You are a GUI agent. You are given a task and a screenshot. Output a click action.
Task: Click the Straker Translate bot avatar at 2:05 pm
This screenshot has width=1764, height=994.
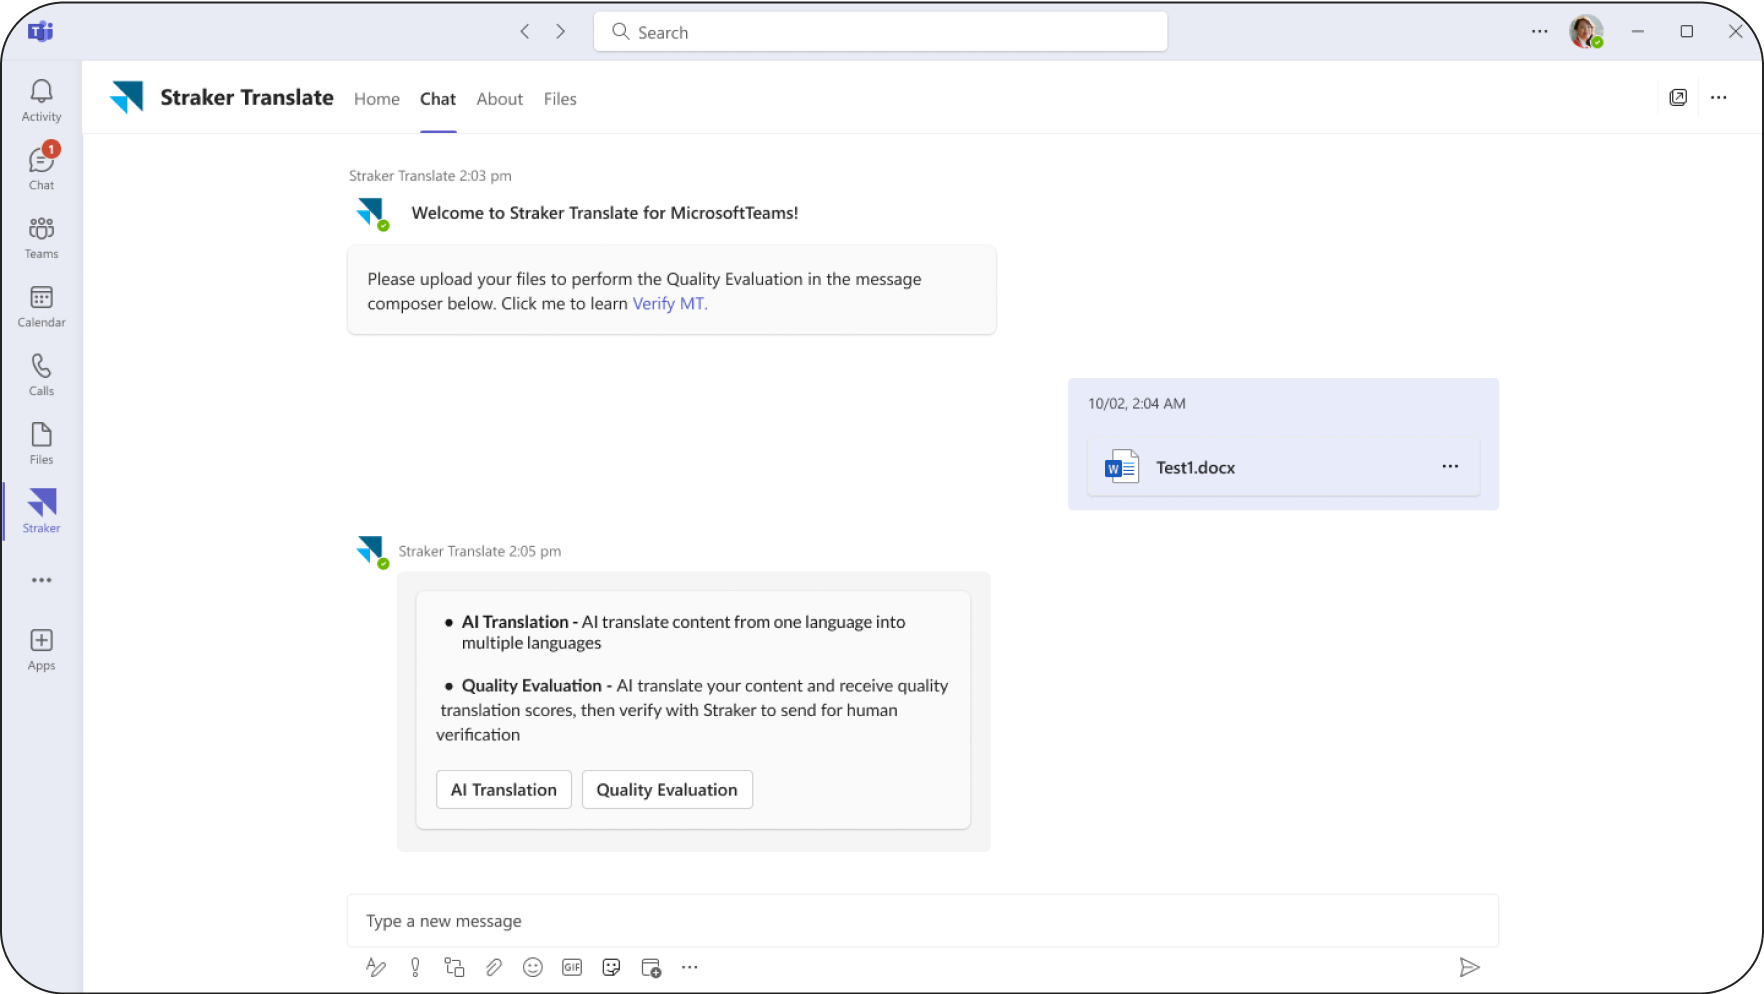(372, 551)
